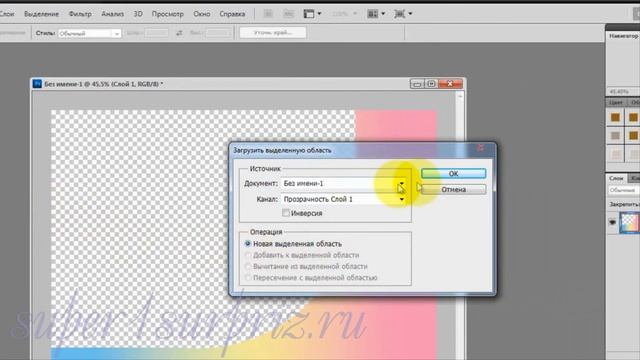Switch to the Слои panel tab
This screenshot has width=640, height=360.
coord(616,178)
